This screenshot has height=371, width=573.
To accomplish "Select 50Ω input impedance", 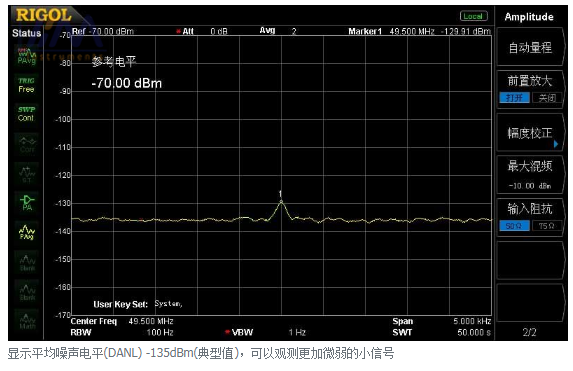I will tap(514, 226).
